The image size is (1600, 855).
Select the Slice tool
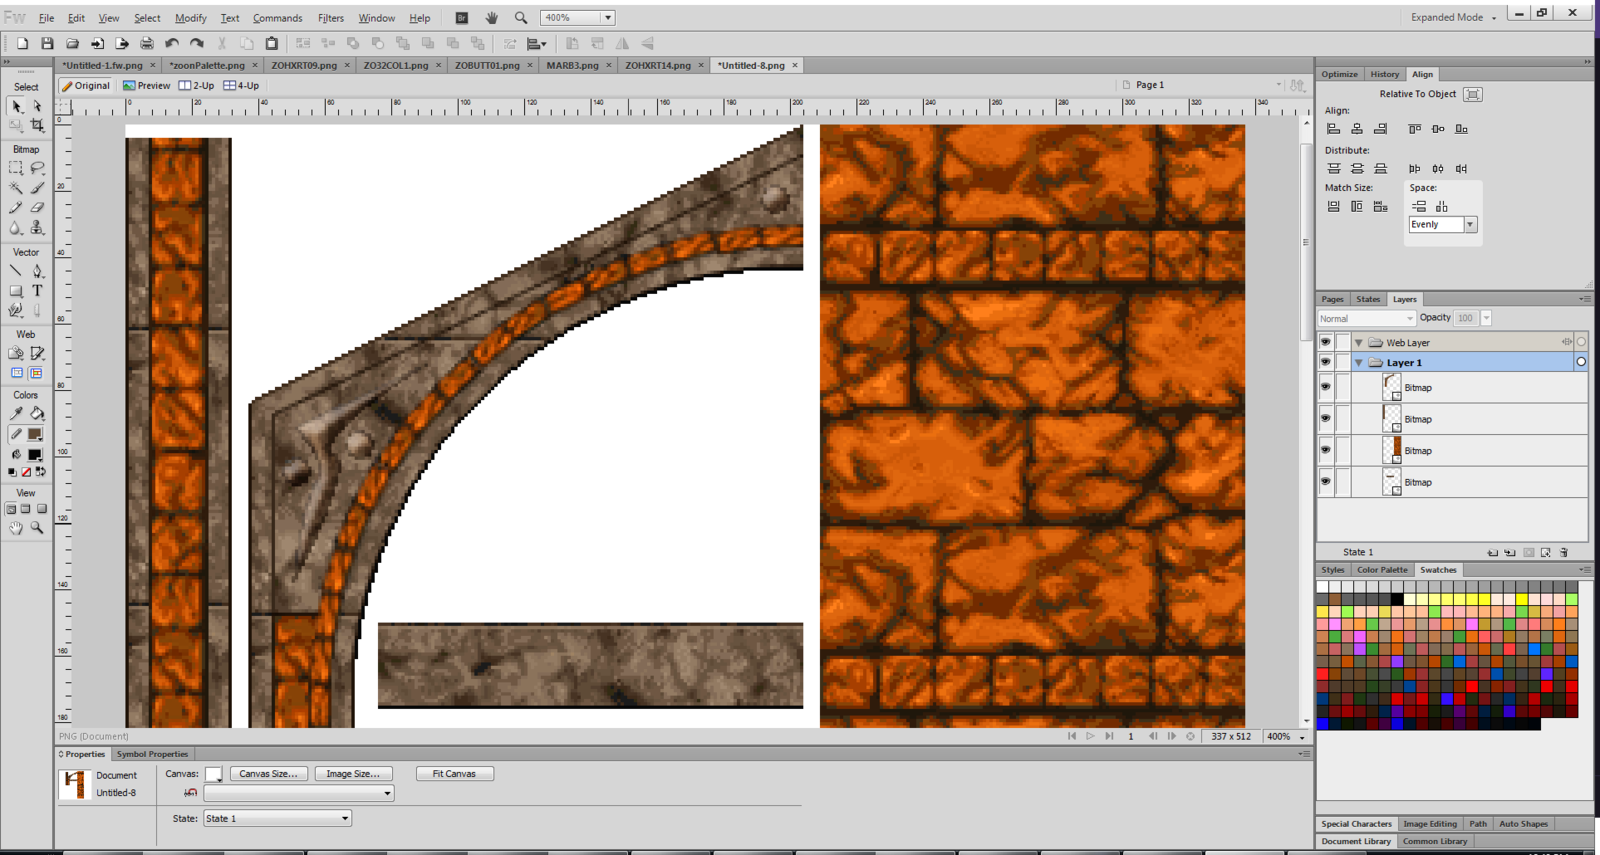(37, 353)
